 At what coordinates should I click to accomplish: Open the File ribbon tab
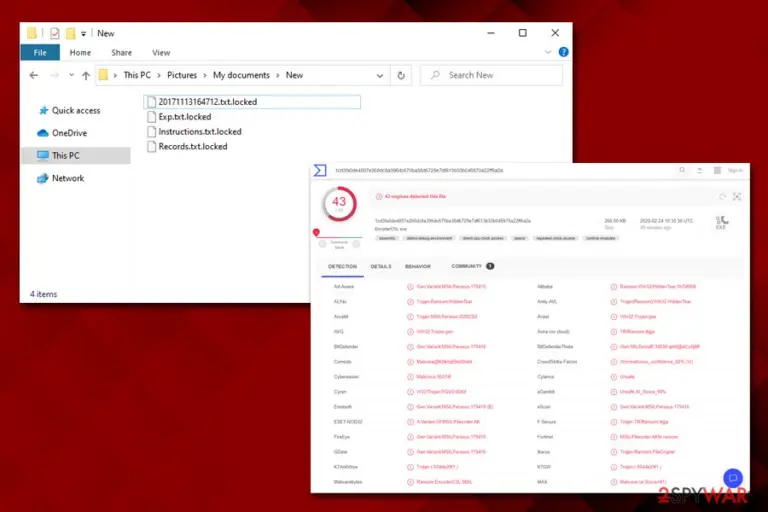40,52
